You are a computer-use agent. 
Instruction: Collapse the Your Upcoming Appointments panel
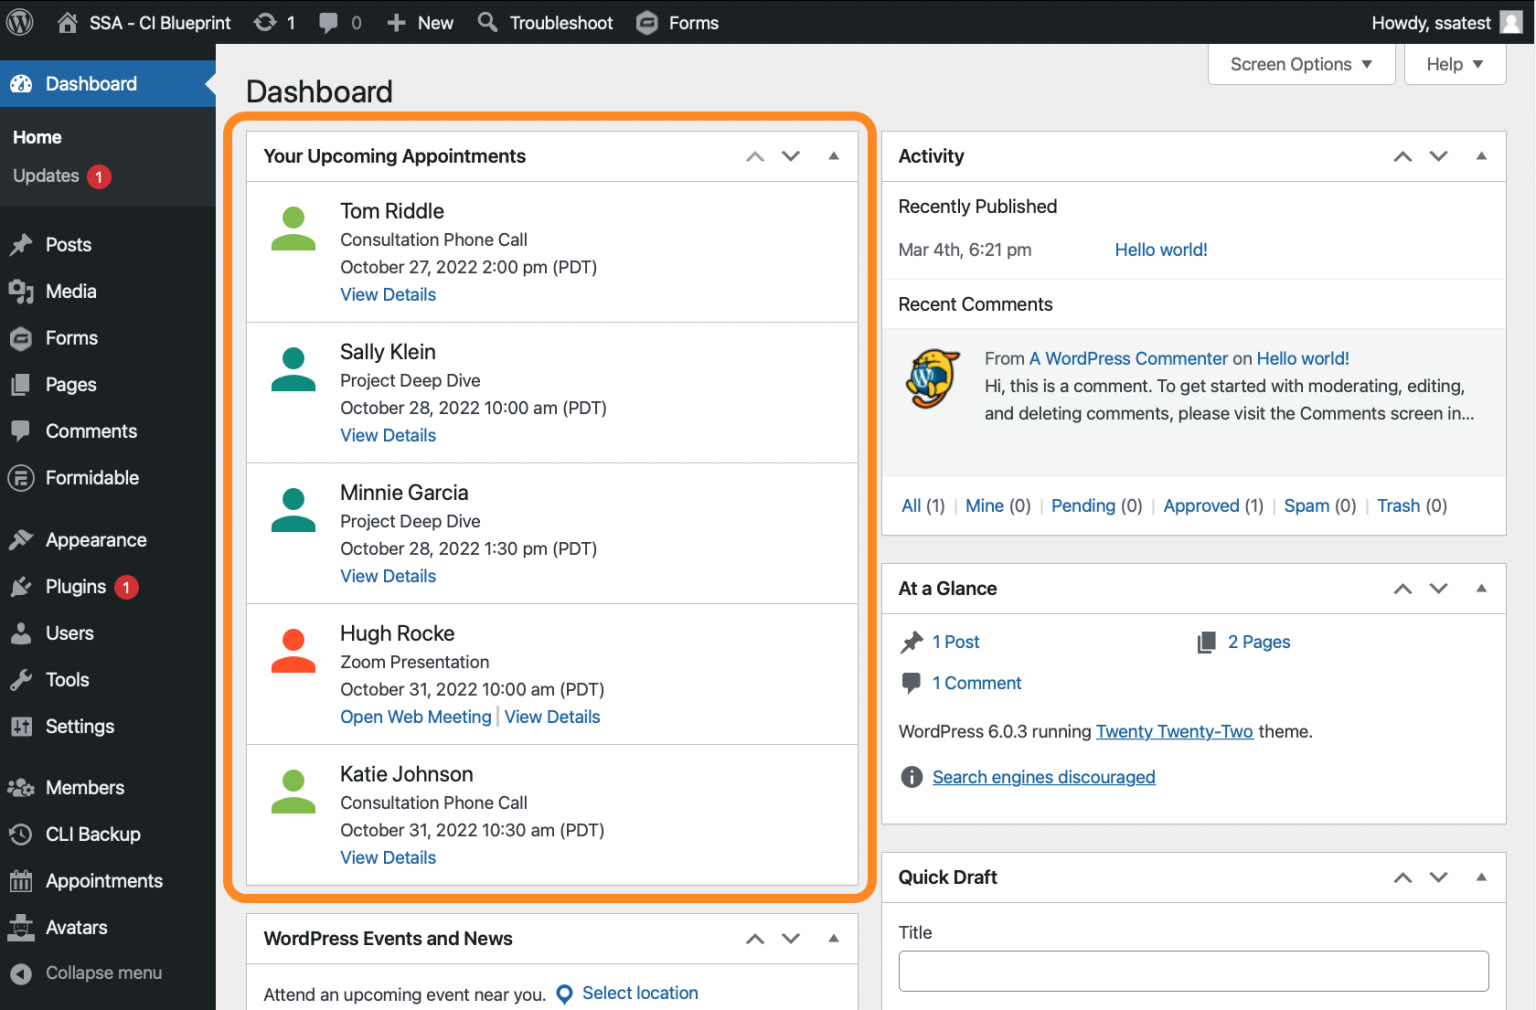pyautogui.click(x=833, y=156)
